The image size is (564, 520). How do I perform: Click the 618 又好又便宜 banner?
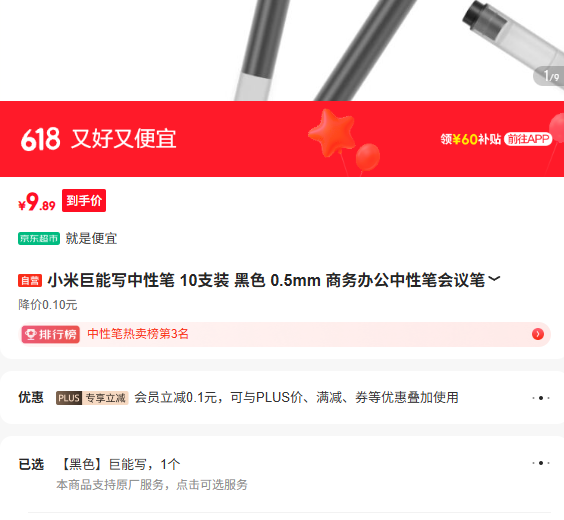coord(282,139)
